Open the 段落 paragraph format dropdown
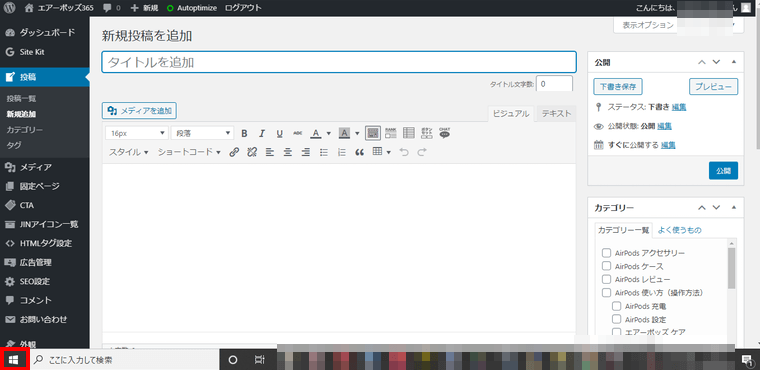 click(202, 133)
